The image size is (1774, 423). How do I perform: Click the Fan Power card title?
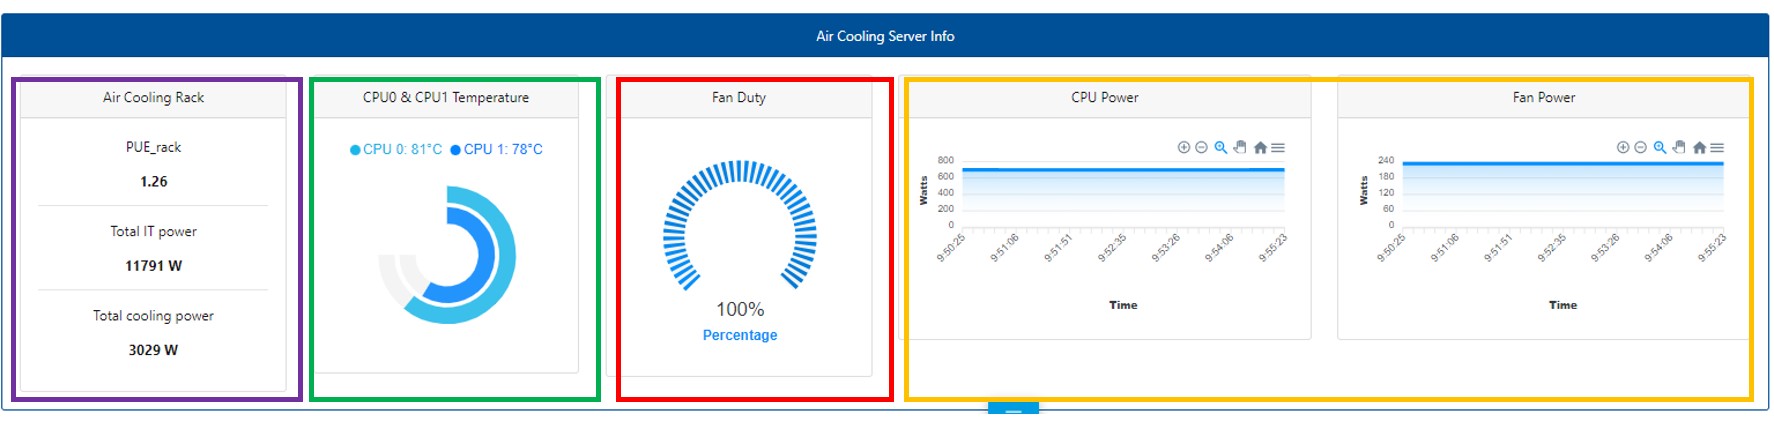(1544, 97)
